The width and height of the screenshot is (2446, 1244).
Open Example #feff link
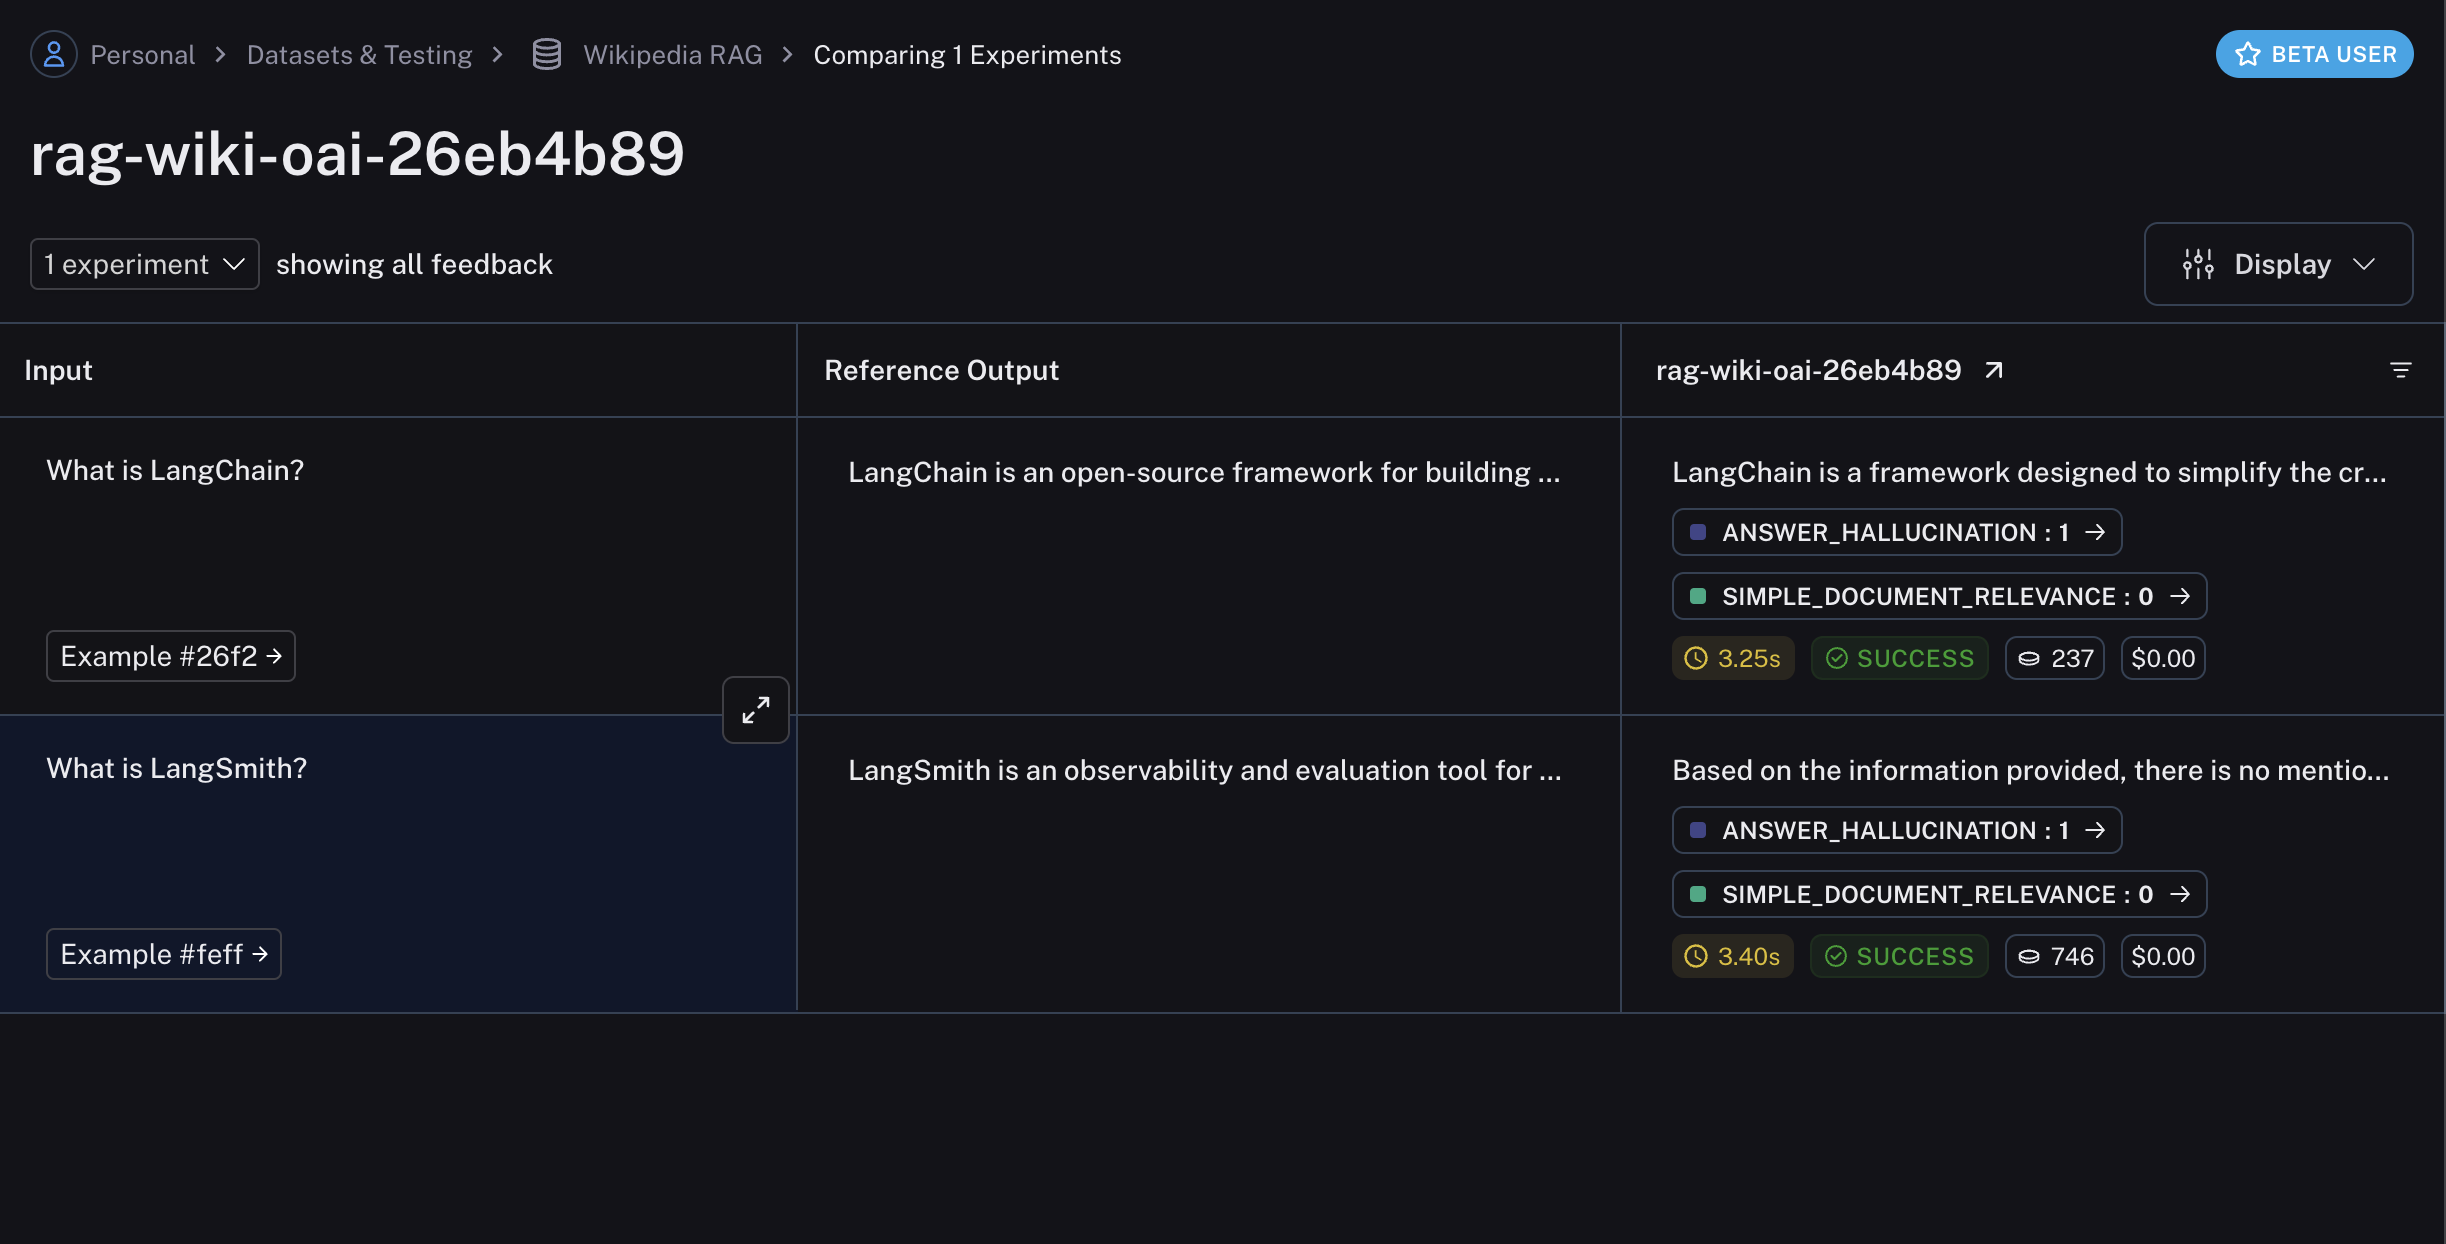(x=164, y=954)
